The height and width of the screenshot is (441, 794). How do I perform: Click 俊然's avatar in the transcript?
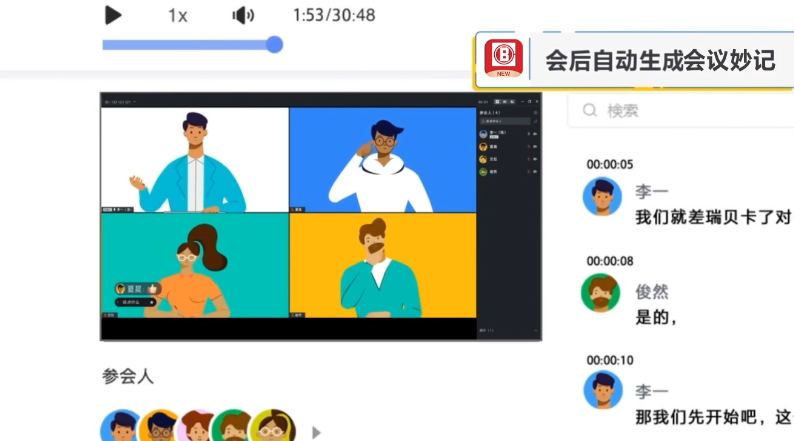(601, 293)
